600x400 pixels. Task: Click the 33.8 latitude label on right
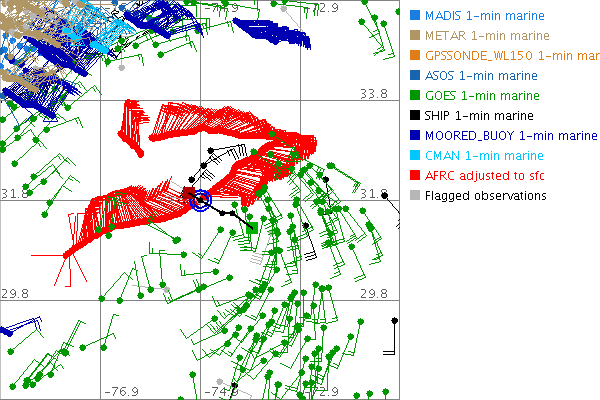point(373,93)
